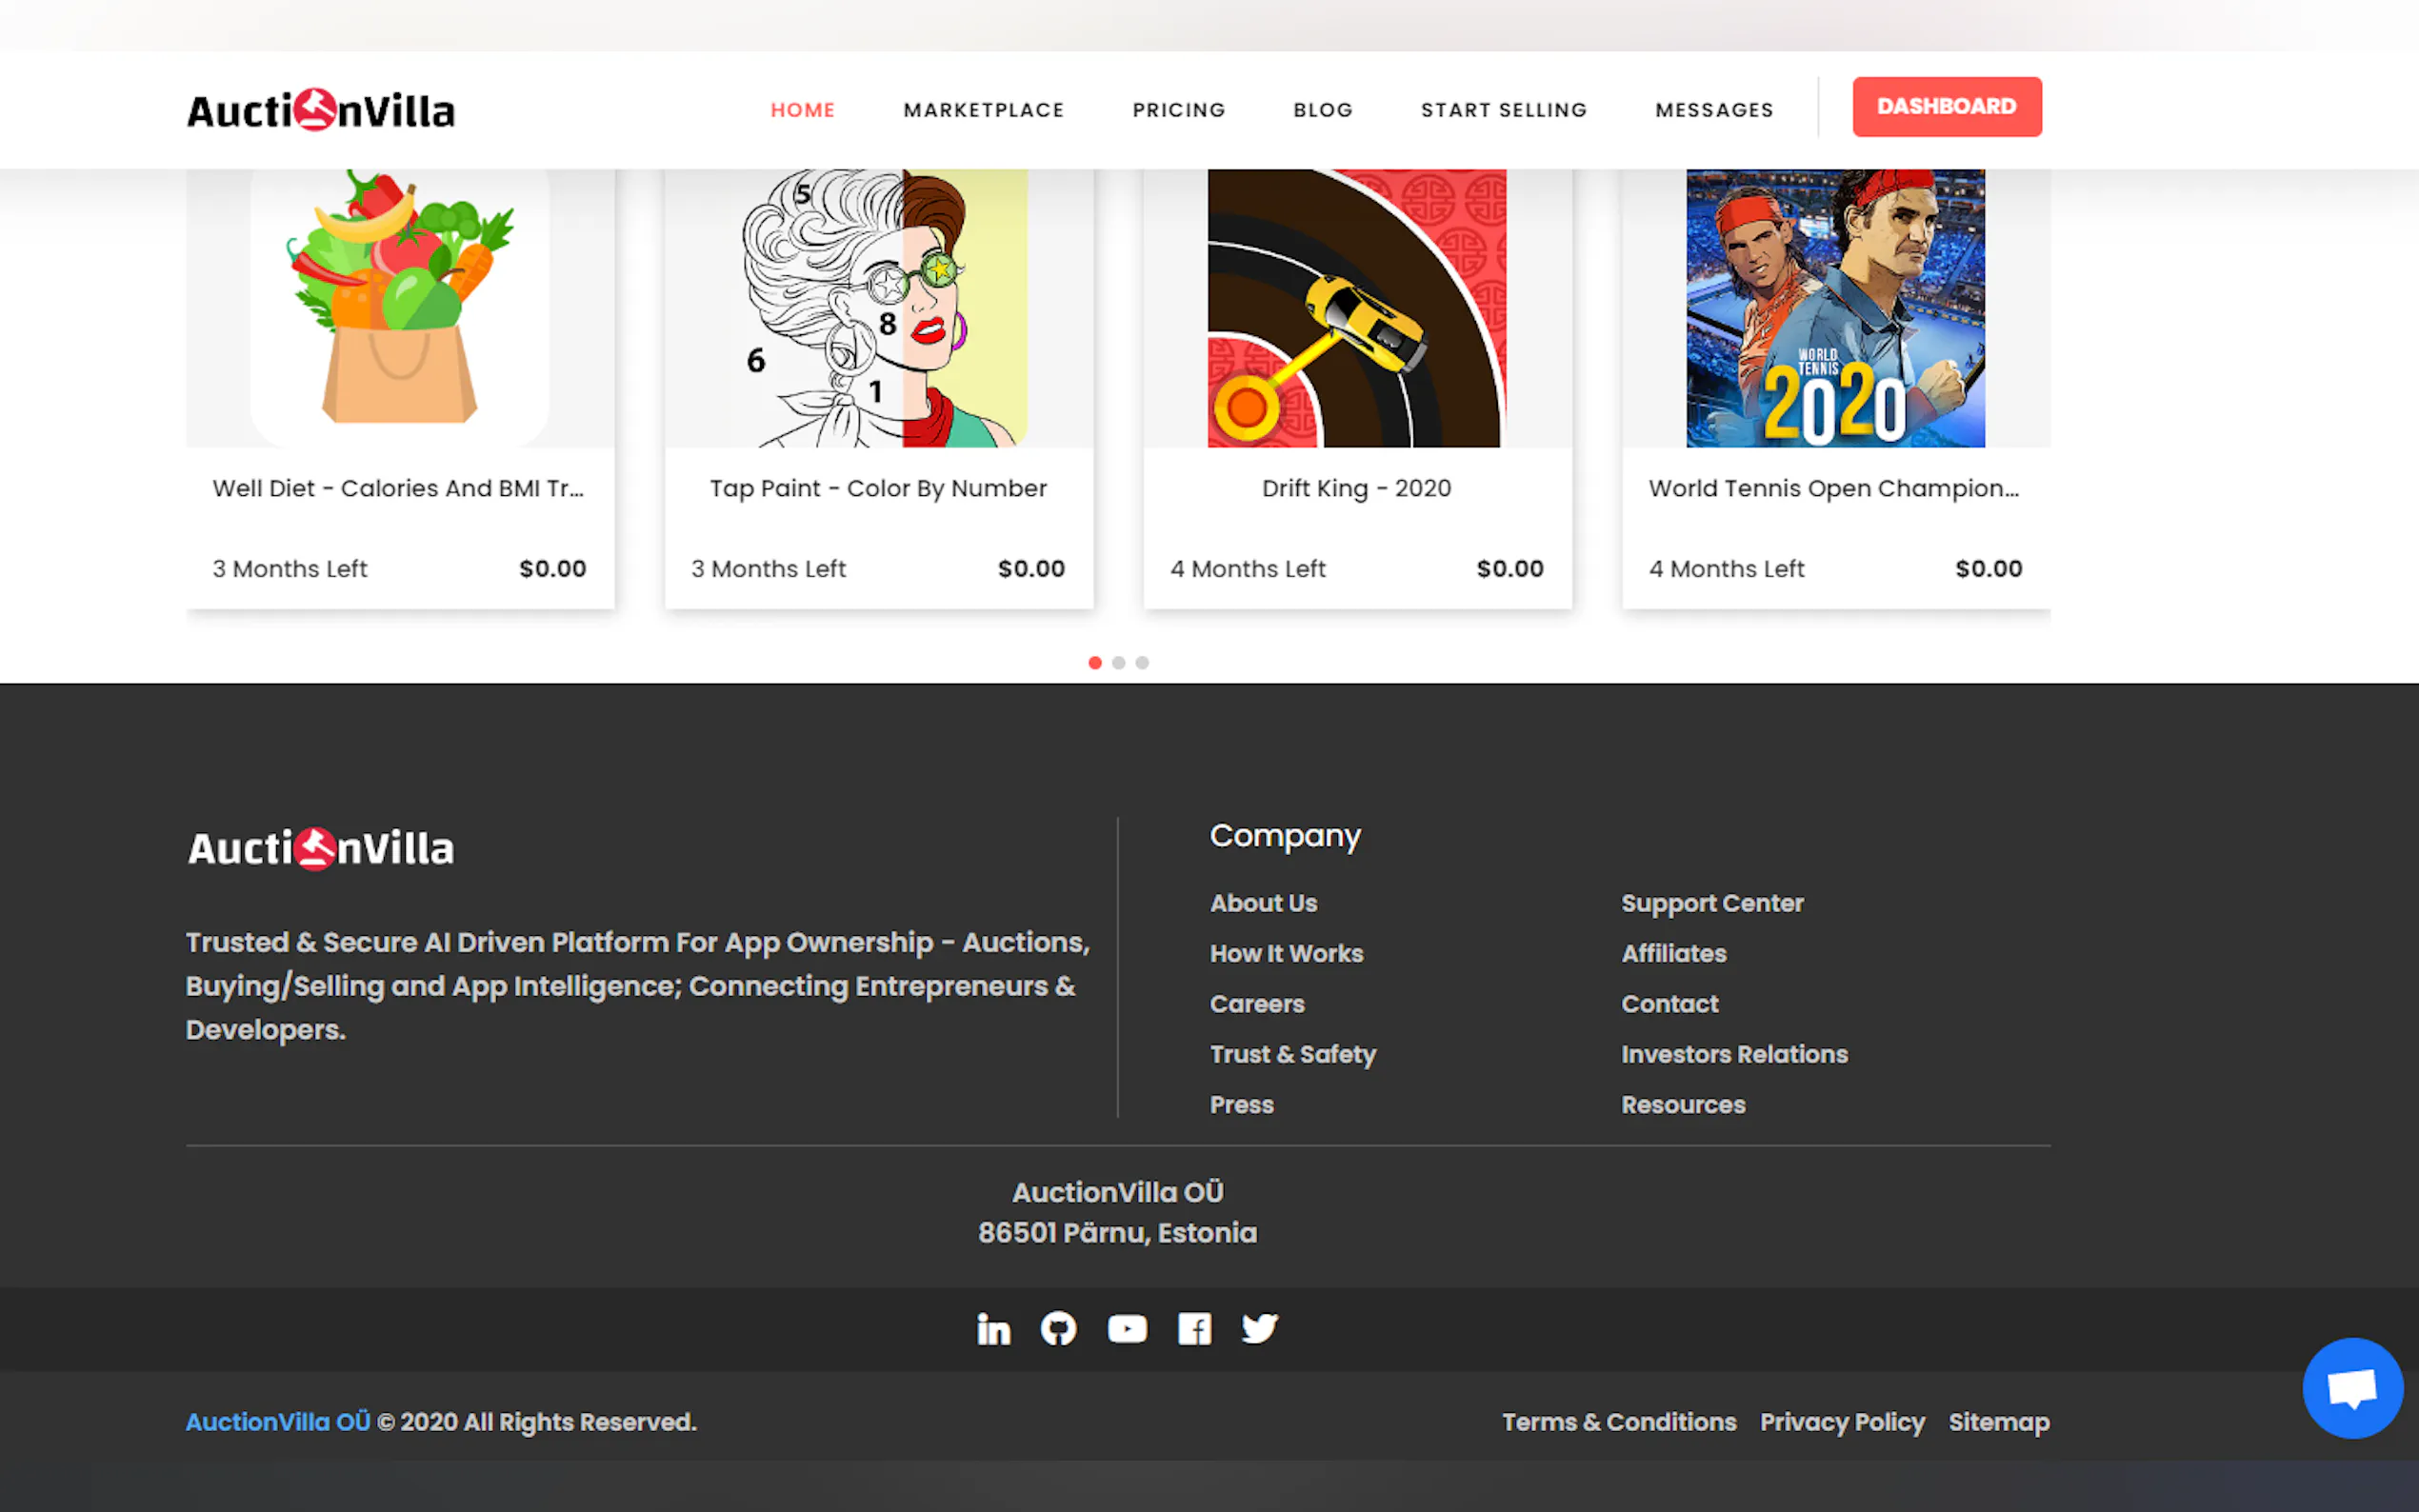Open the GitHub social icon

coord(1058,1329)
